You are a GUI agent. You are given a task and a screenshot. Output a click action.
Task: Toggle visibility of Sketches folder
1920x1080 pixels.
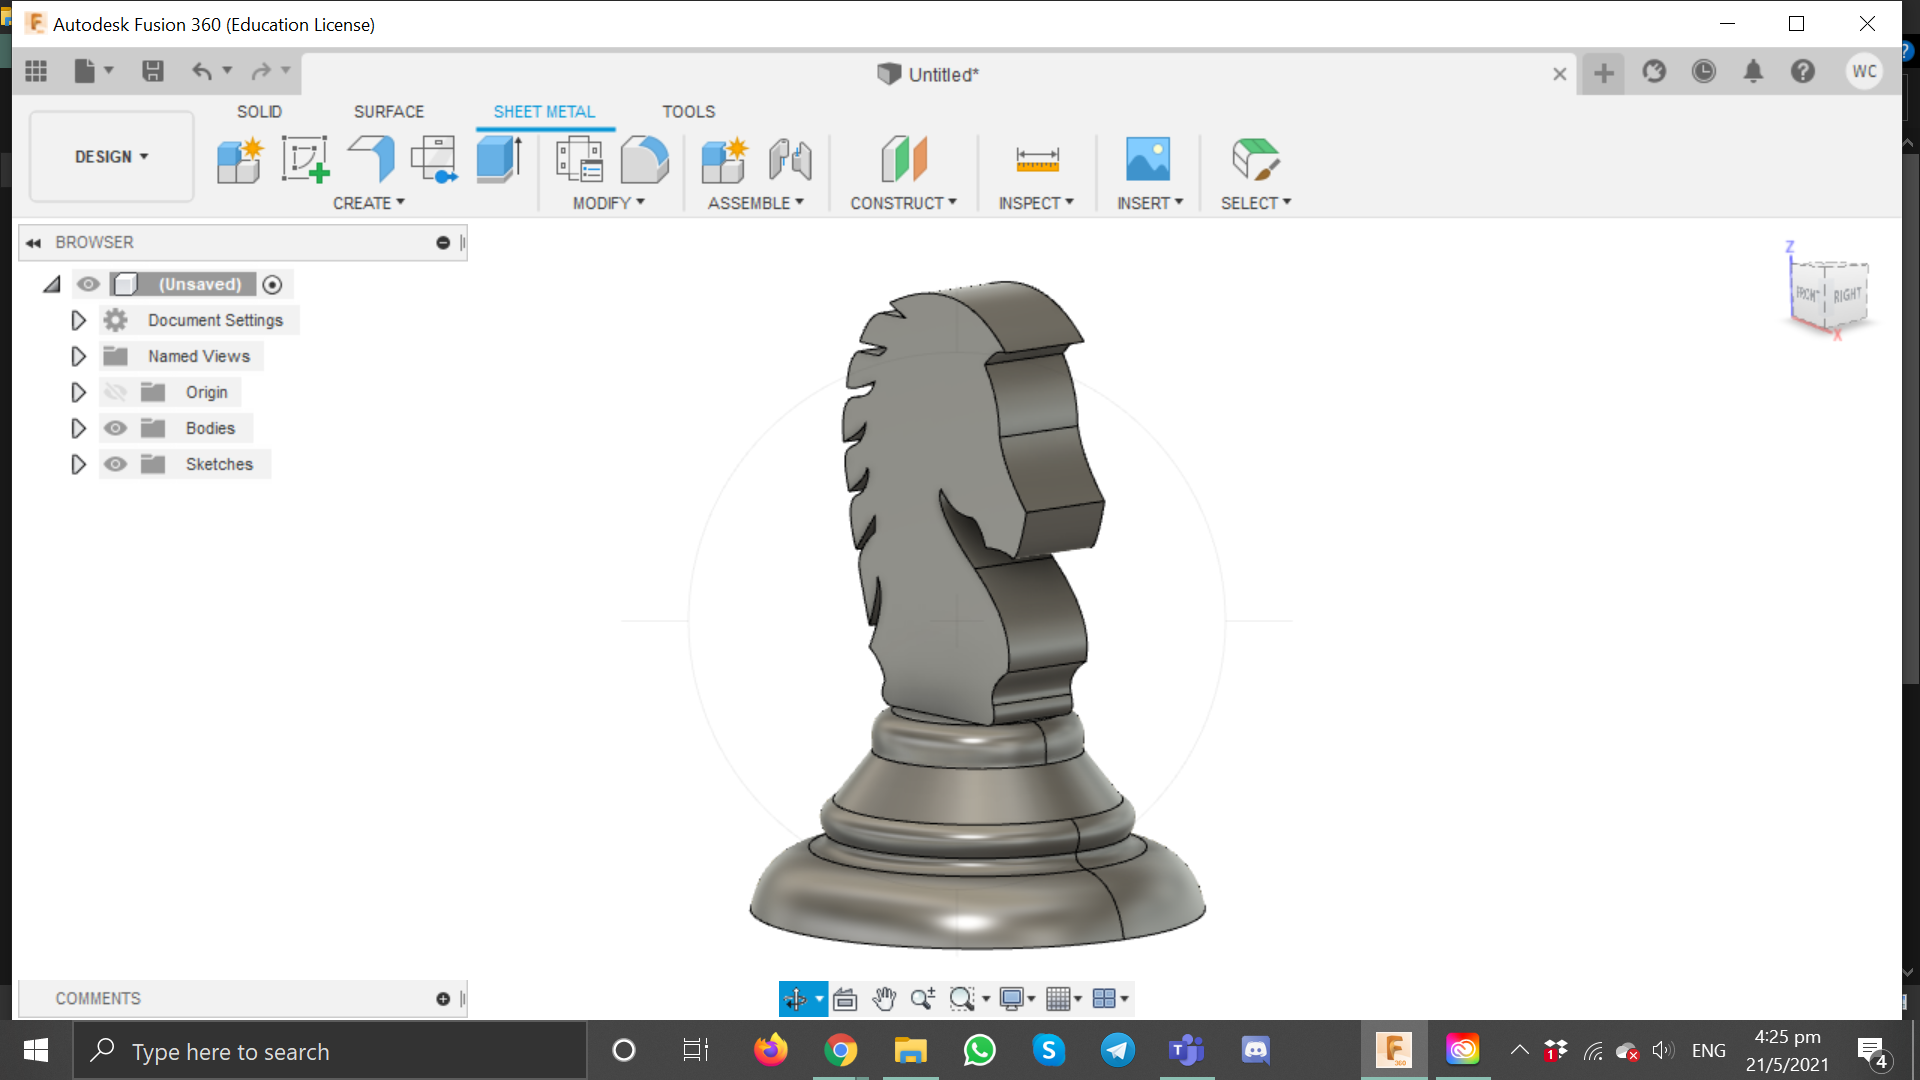click(x=116, y=464)
